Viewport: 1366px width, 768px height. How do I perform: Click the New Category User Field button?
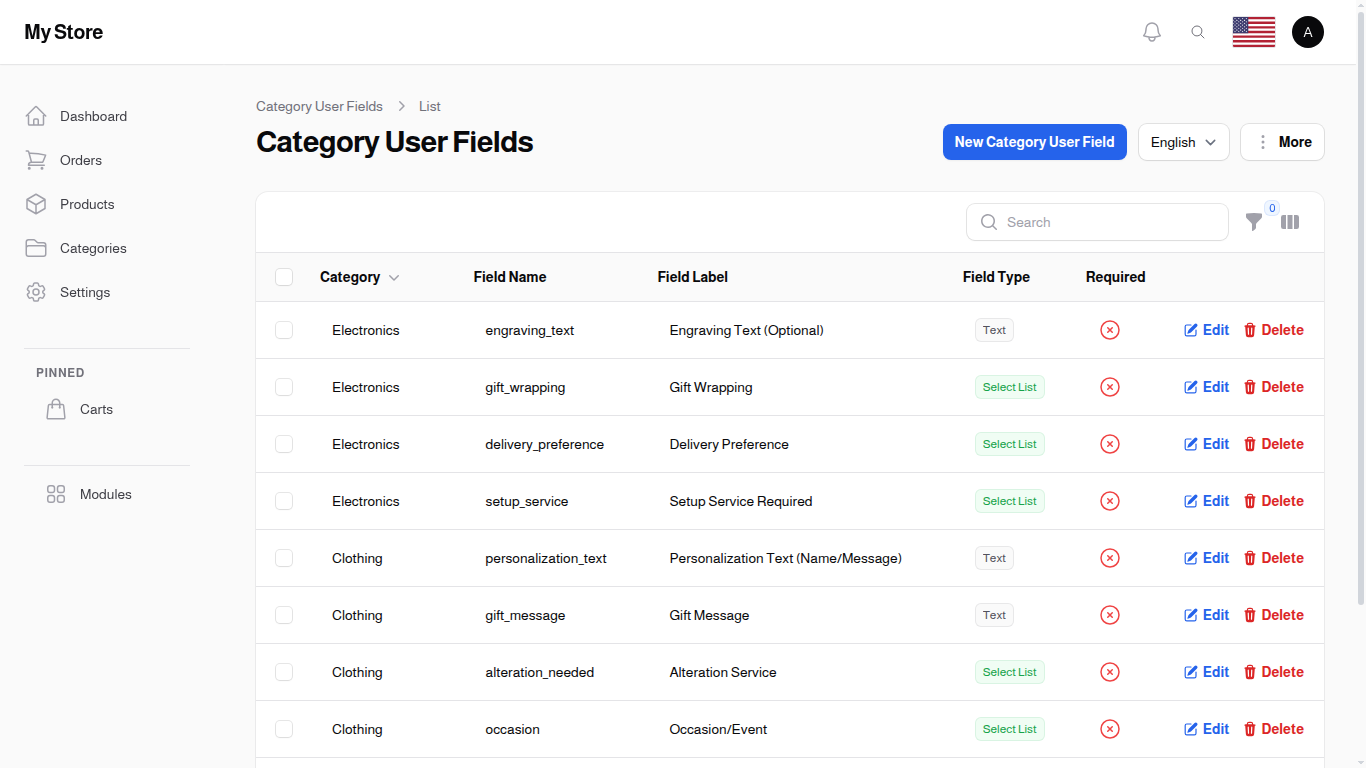pos(1034,142)
